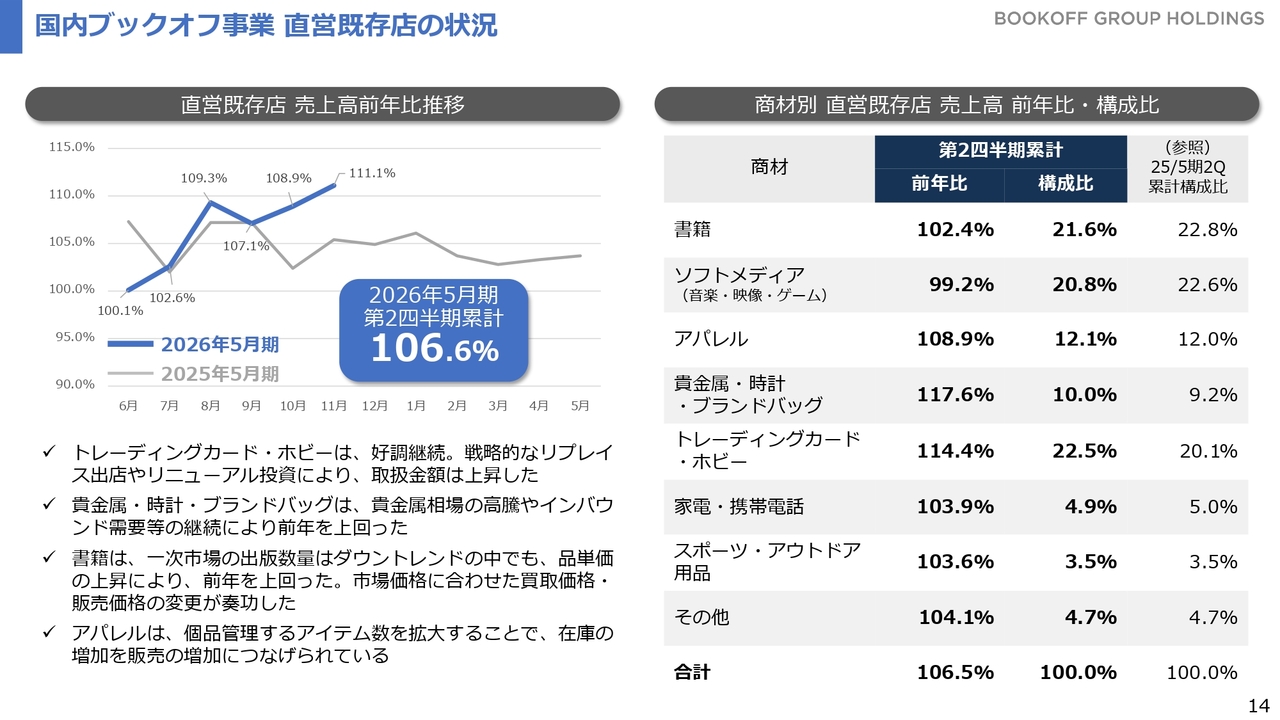Click the 第2四半期累計 table header
Screen dimensions: 1280x720
pos(1000,151)
